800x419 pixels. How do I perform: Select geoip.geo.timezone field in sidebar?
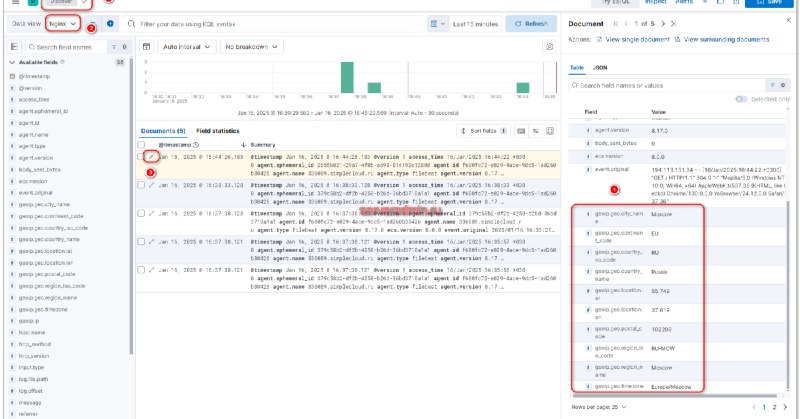[x=43, y=309]
